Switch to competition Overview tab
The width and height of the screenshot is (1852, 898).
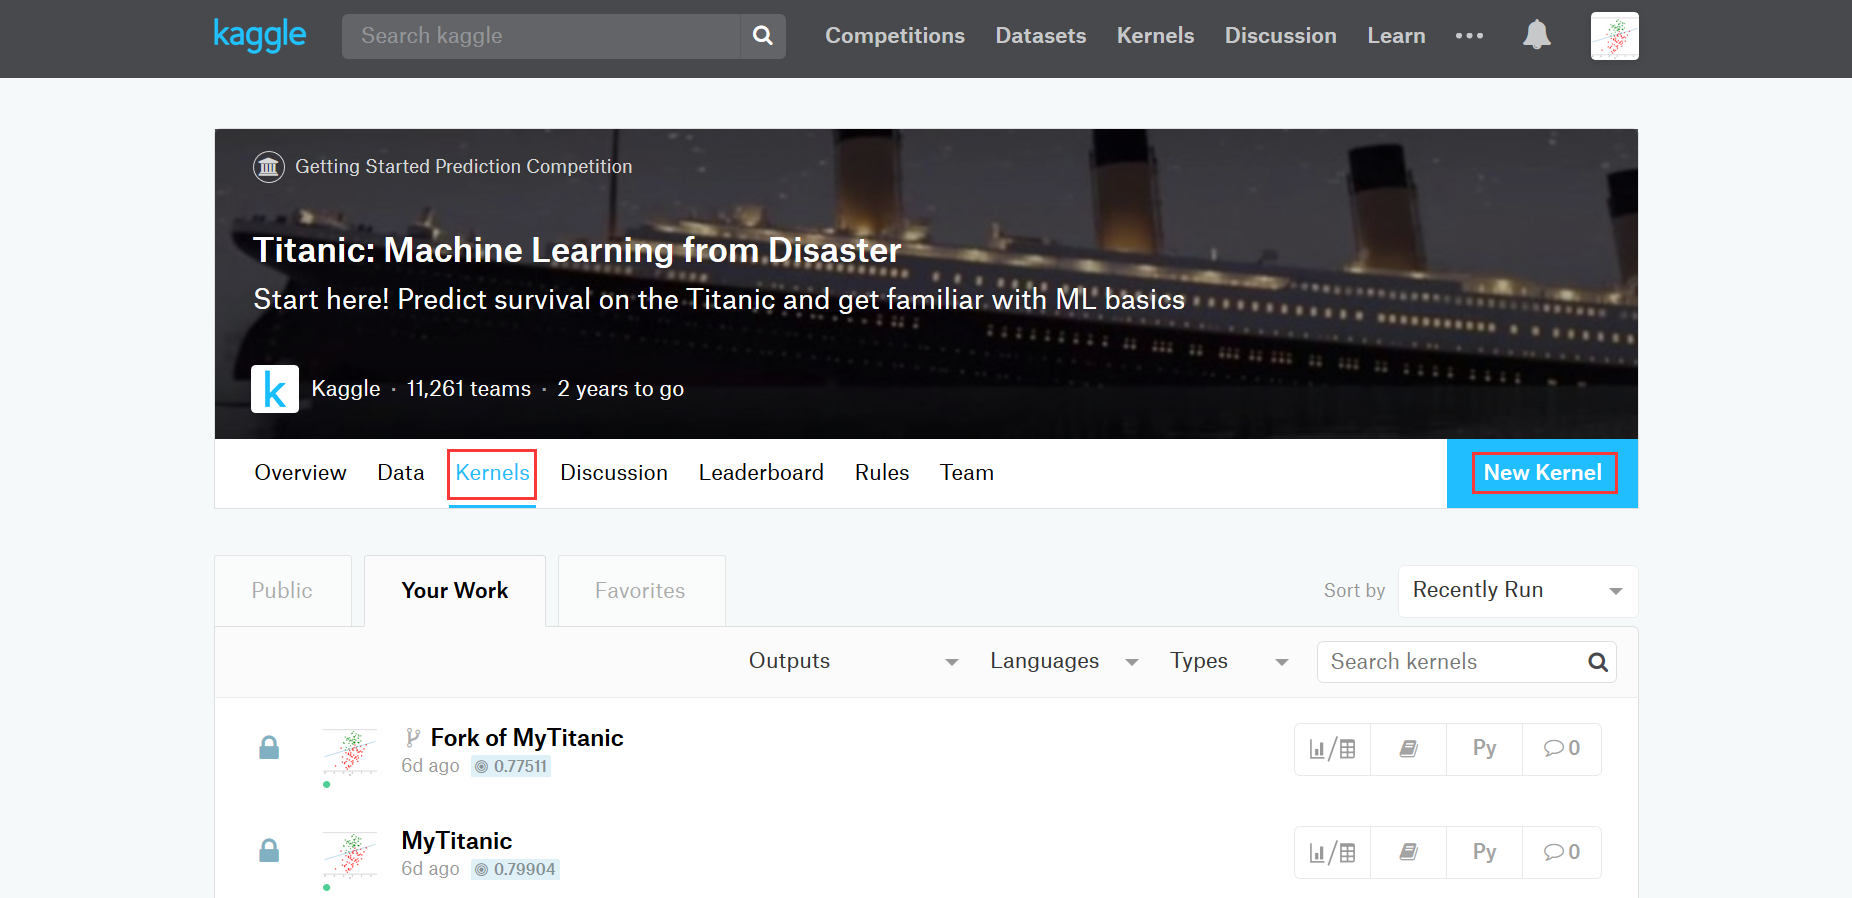pyautogui.click(x=300, y=473)
